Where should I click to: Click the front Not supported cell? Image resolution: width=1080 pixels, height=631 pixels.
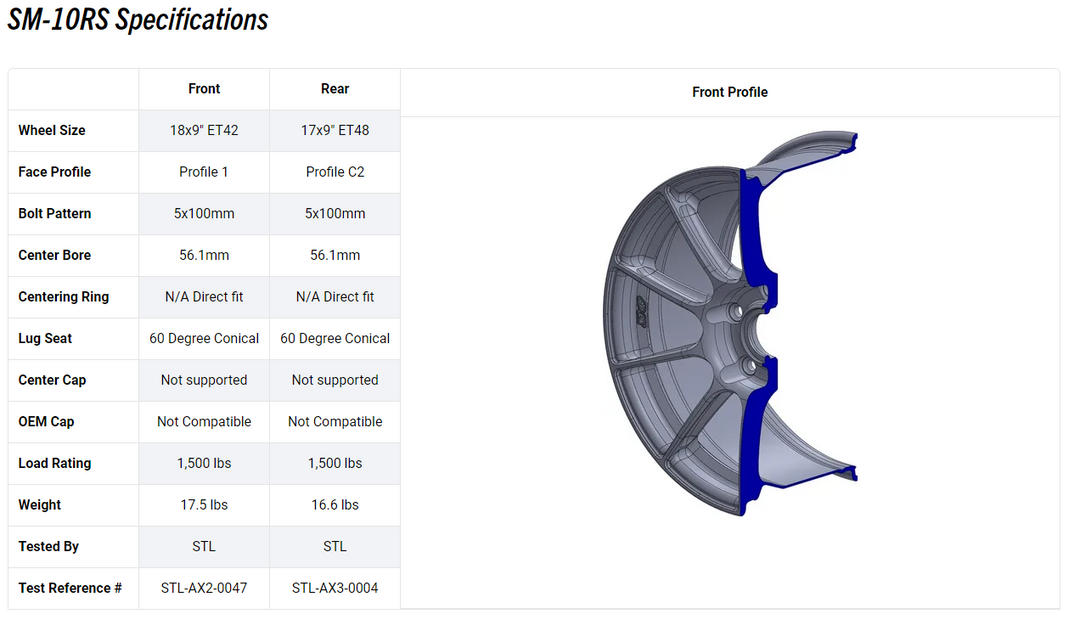click(x=204, y=380)
